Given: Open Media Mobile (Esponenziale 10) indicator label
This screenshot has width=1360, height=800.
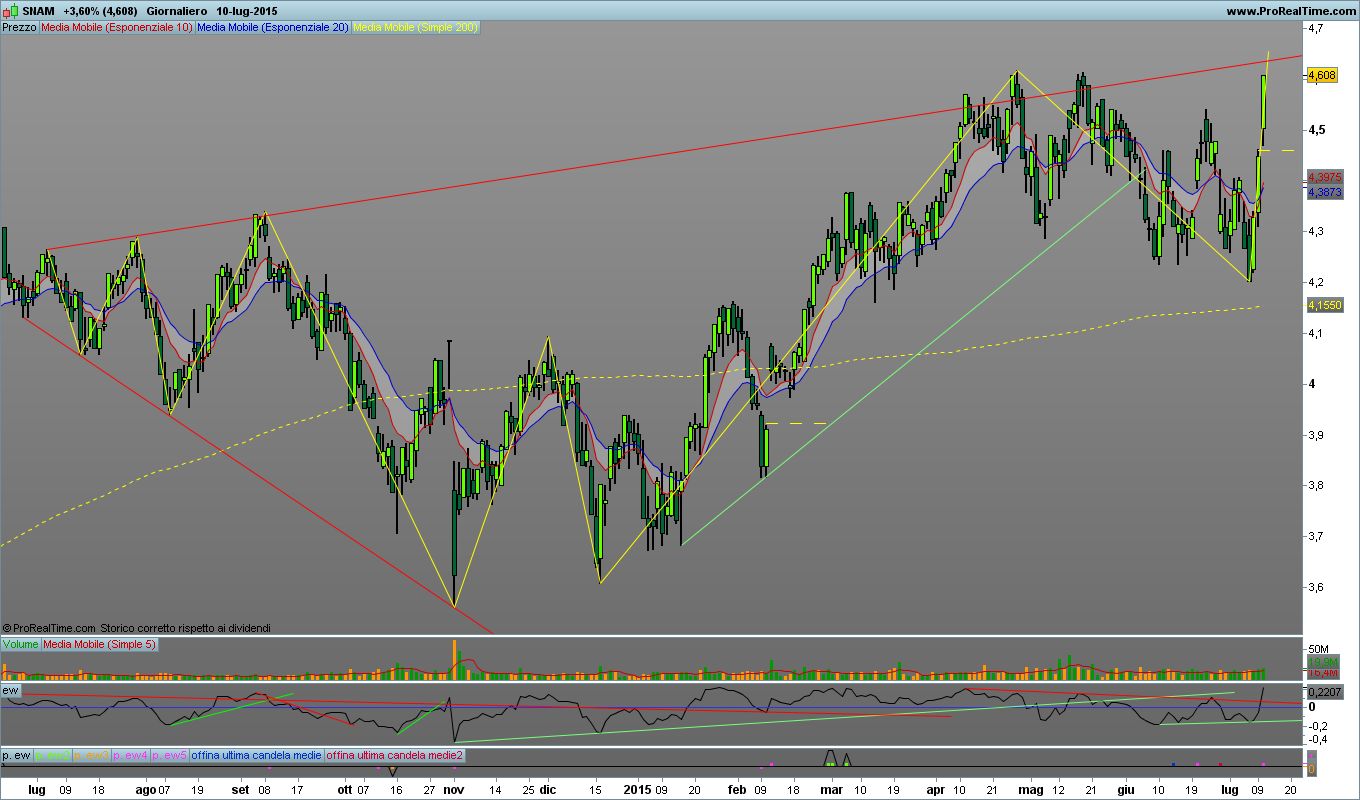Looking at the screenshot, I should click(117, 28).
